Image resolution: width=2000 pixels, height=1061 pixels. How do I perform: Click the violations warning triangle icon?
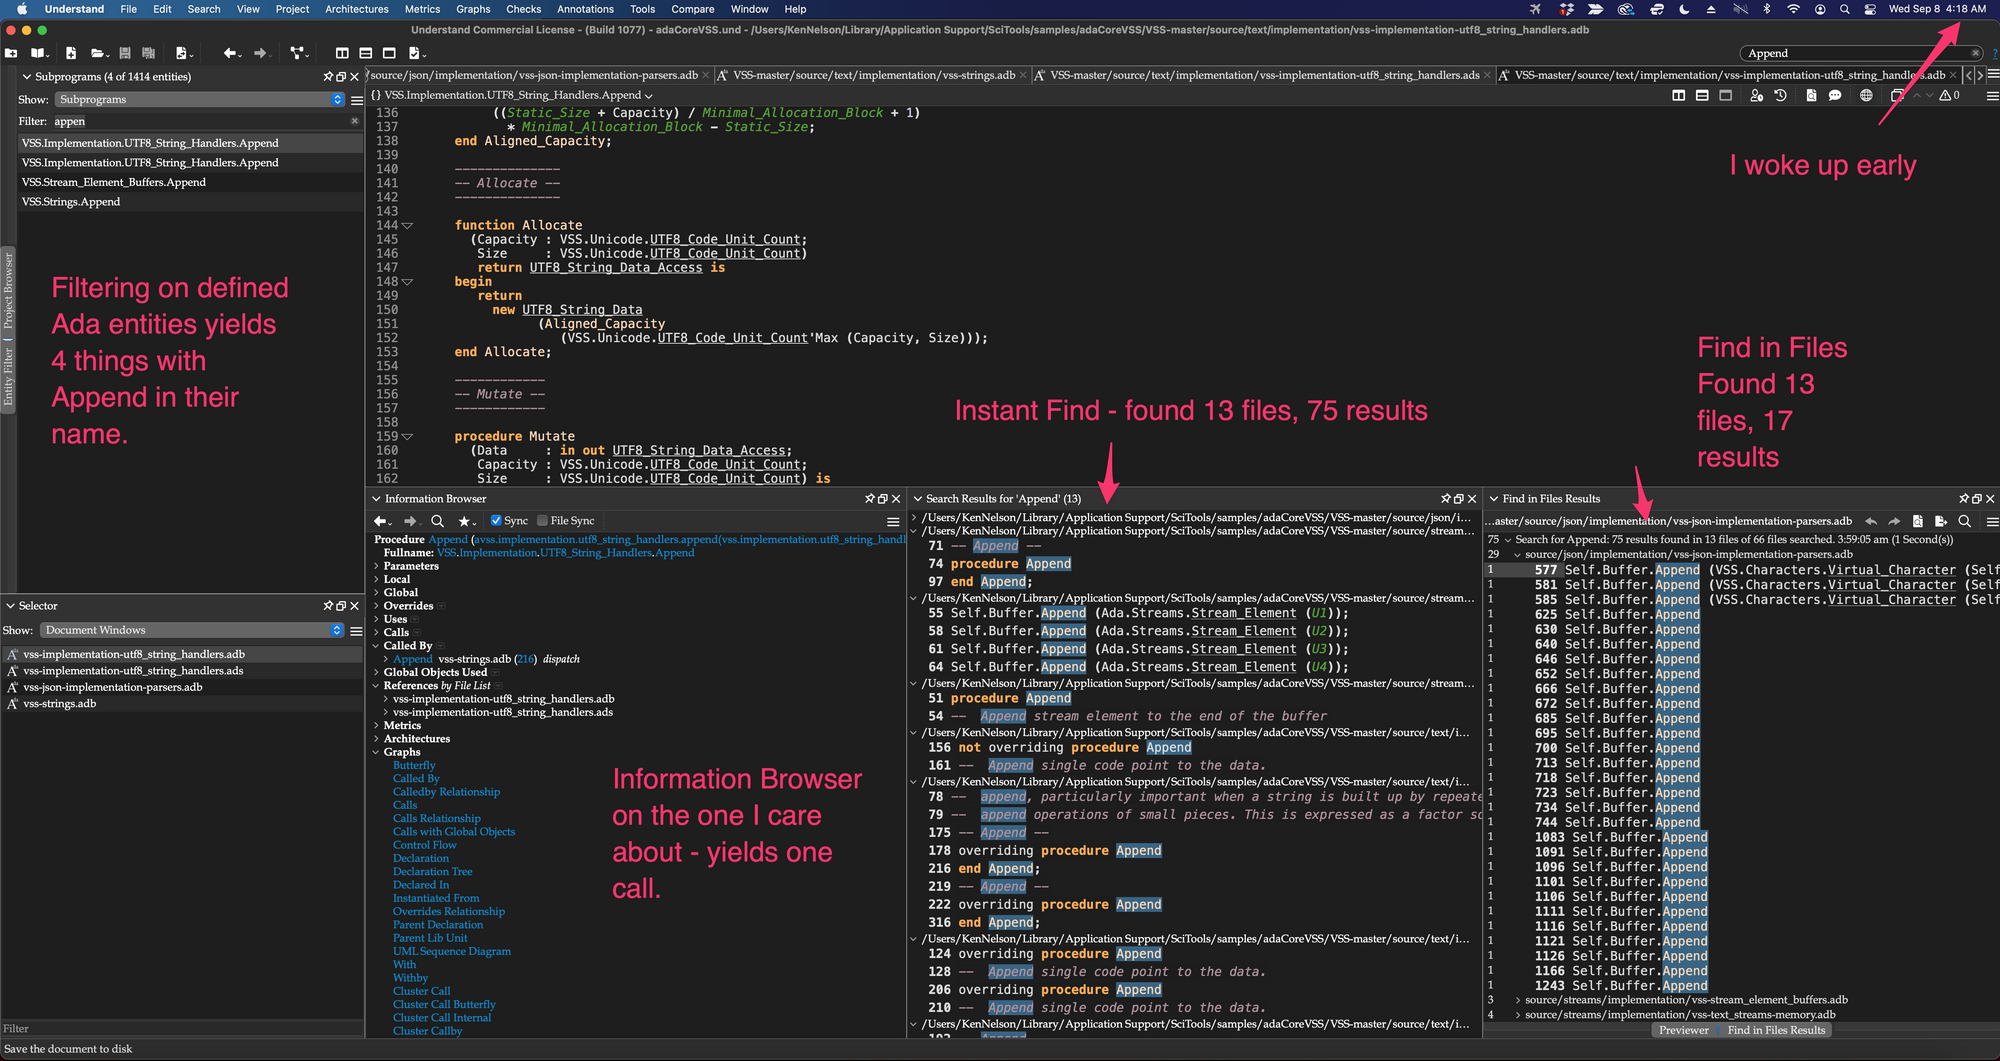tap(1945, 96)
